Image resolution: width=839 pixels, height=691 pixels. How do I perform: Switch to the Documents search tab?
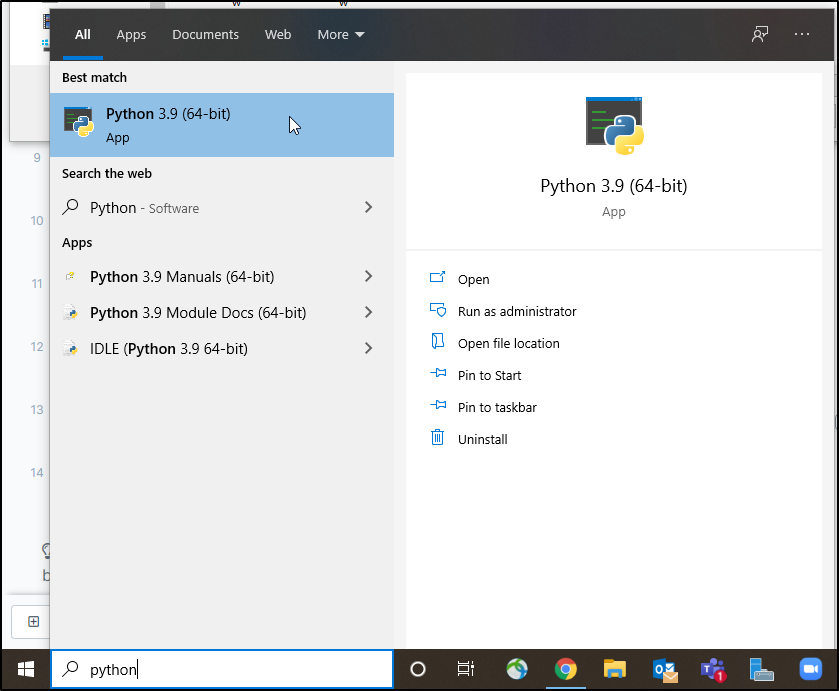coord(205,34)
